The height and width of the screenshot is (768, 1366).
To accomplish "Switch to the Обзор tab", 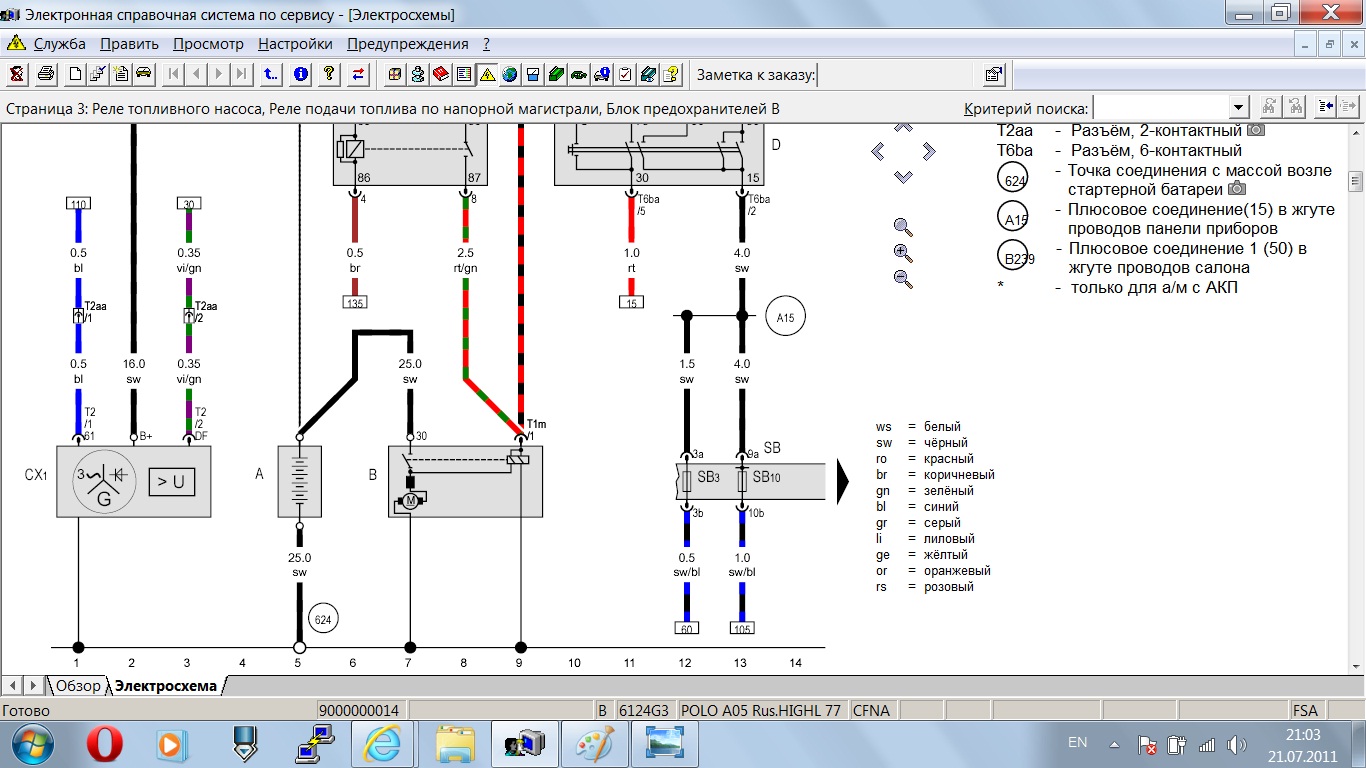I will tap(78, 686).
